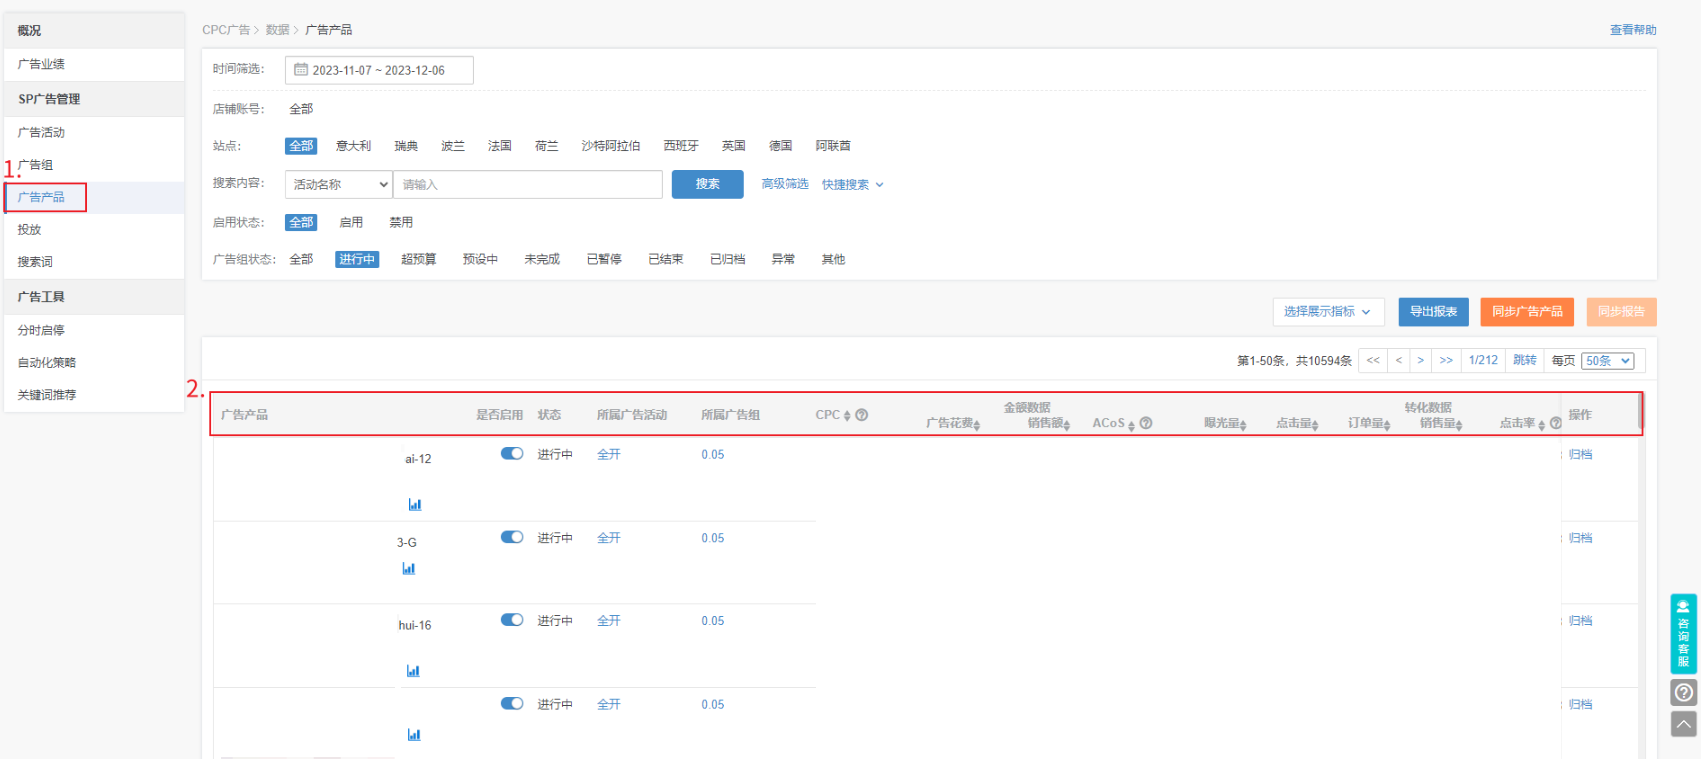View the chart icon for hui-16

(x=413, y=671)
